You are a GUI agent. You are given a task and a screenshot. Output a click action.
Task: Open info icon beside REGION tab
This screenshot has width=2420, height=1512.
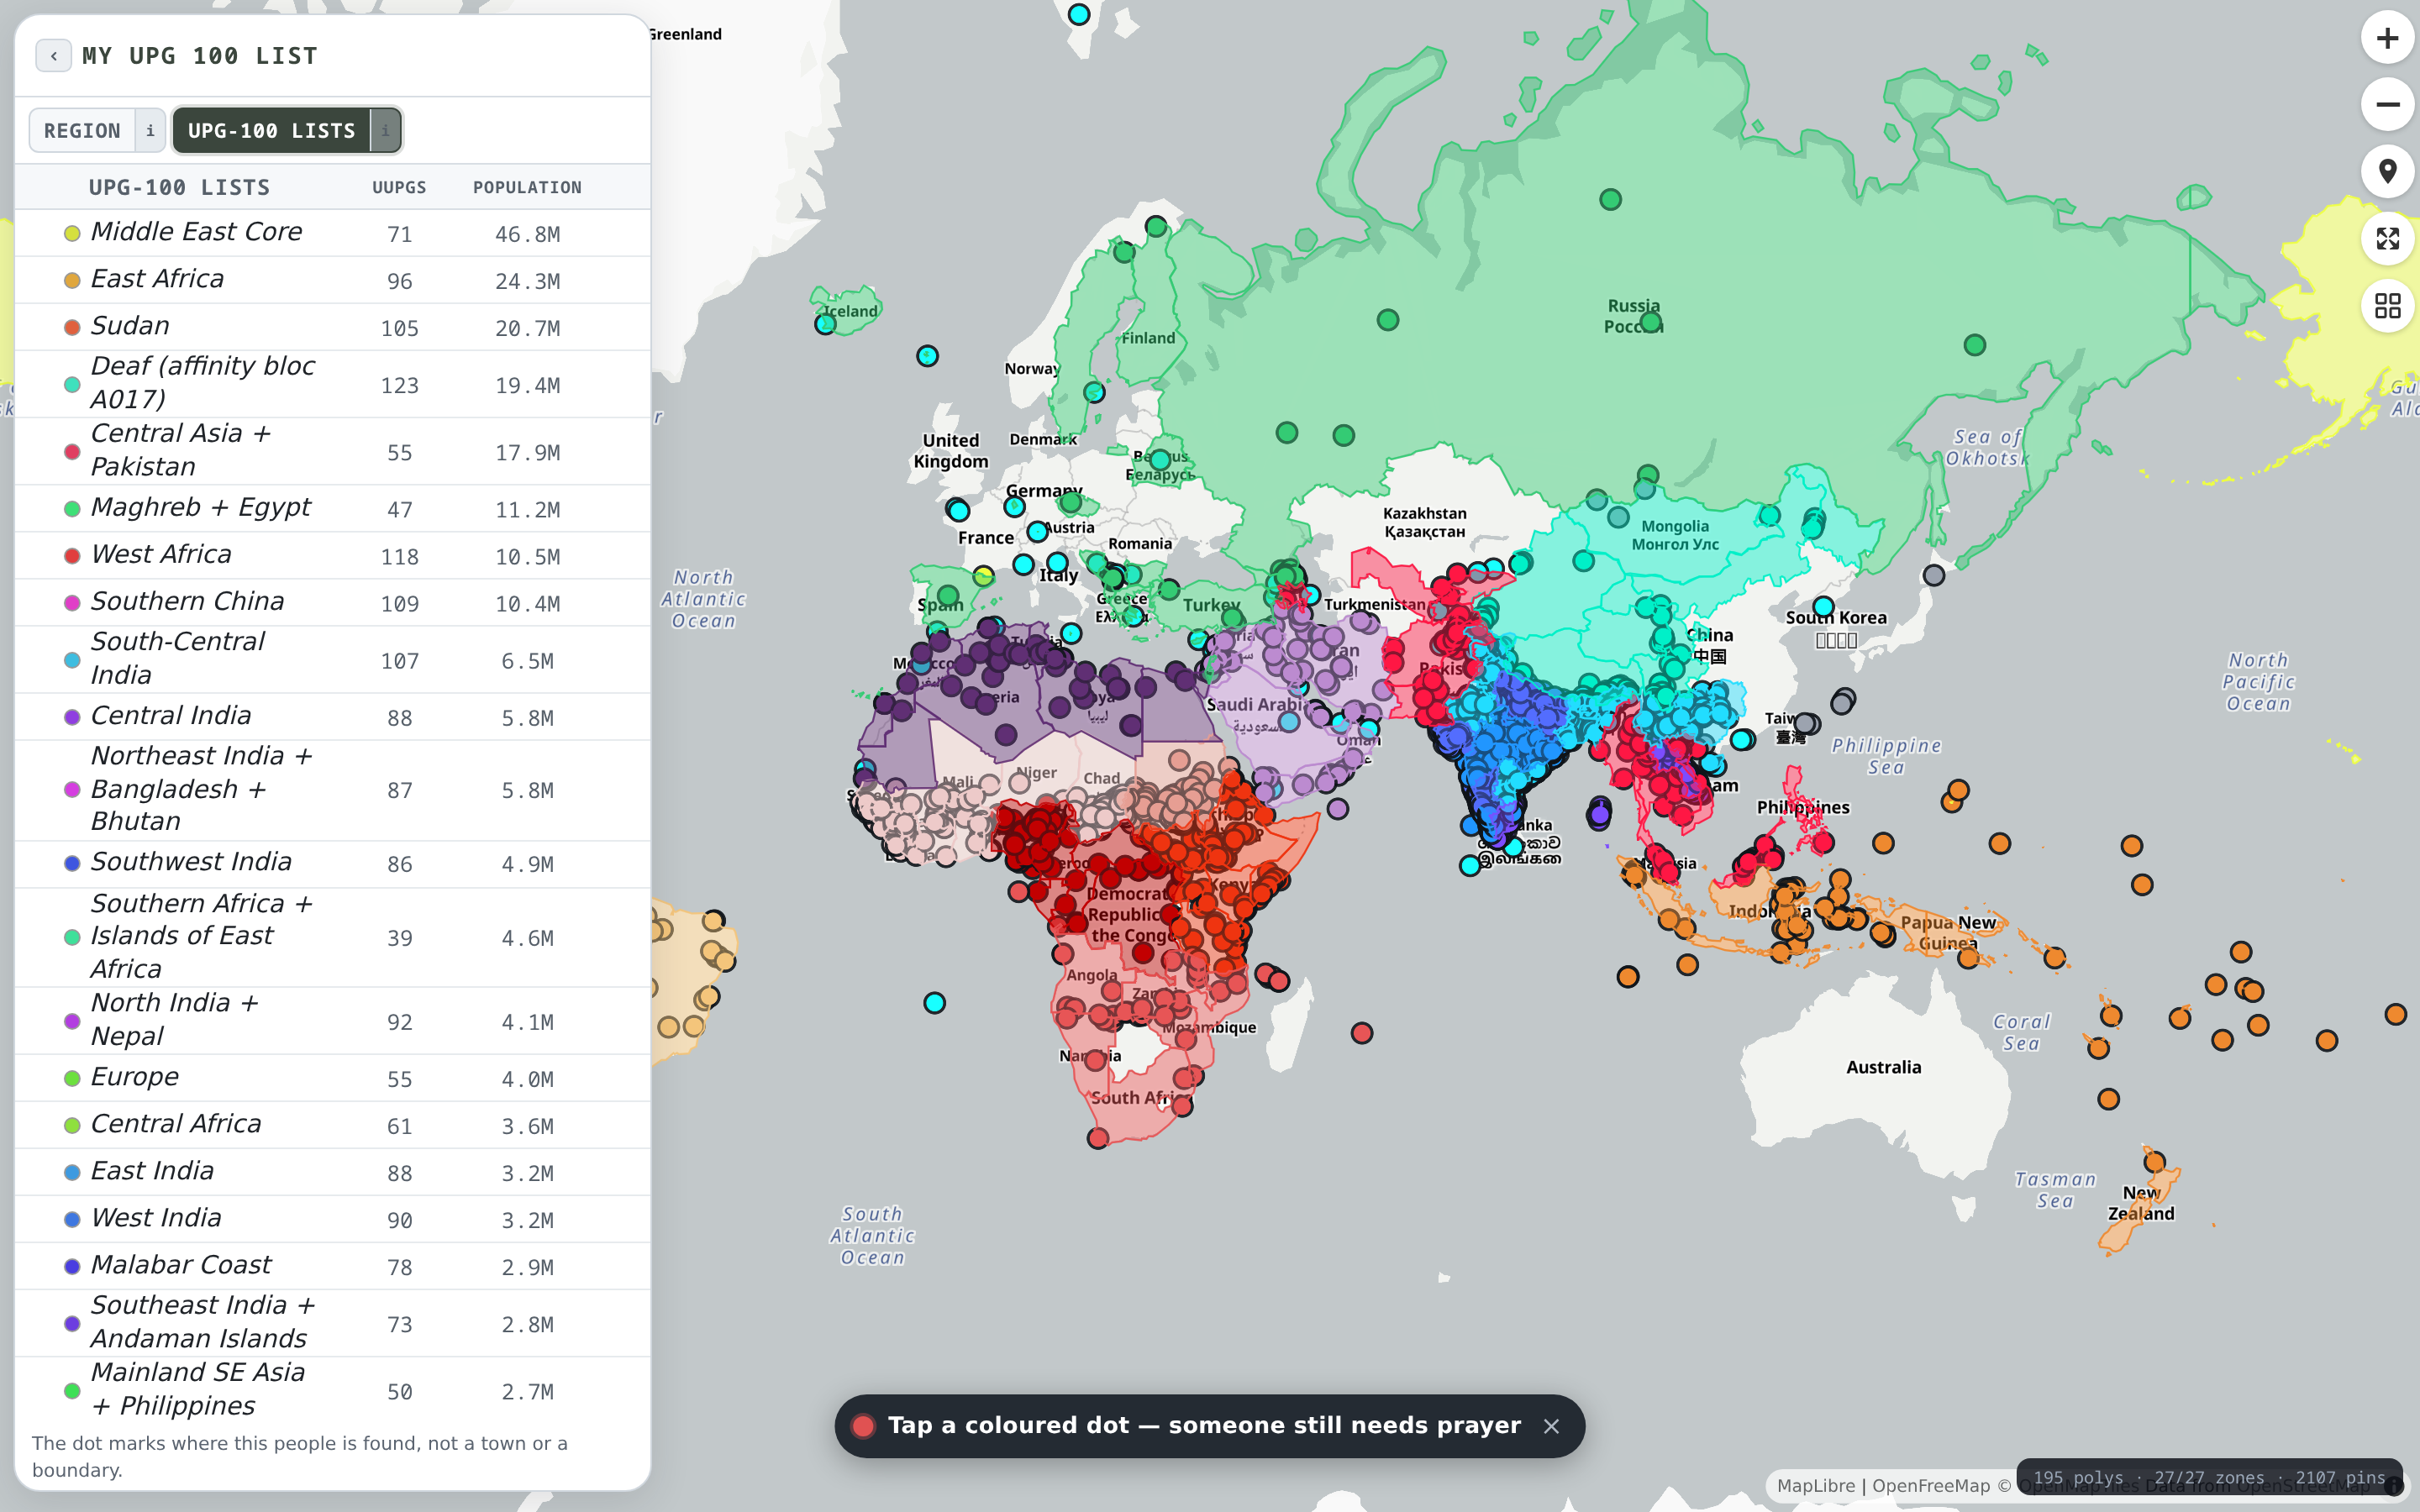click(x=150, y=131)
